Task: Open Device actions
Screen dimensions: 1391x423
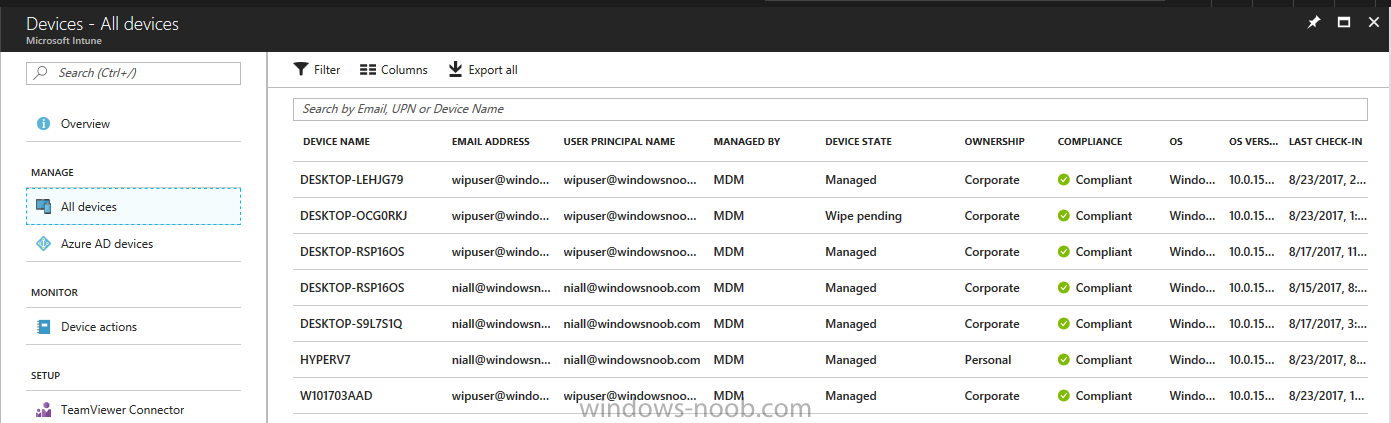Action: click(134, 326)
